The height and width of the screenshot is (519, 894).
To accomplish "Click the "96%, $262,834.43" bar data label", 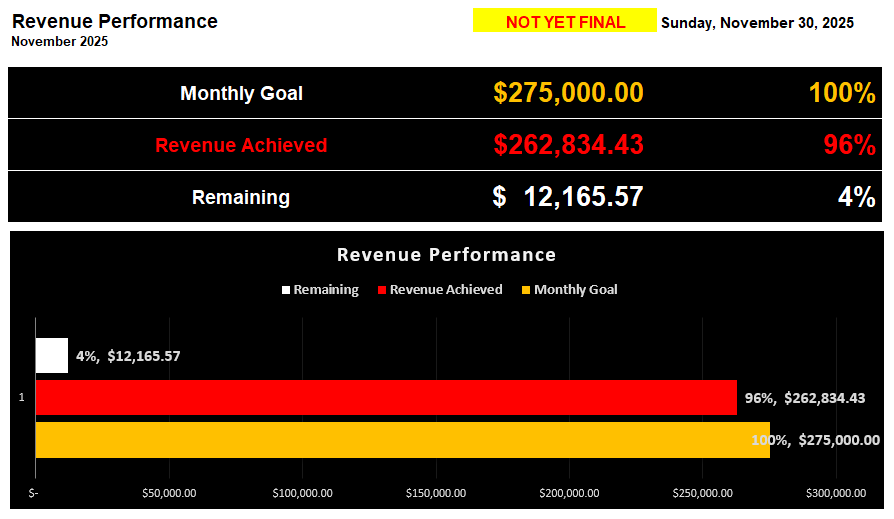I will [x=805, y=398].
